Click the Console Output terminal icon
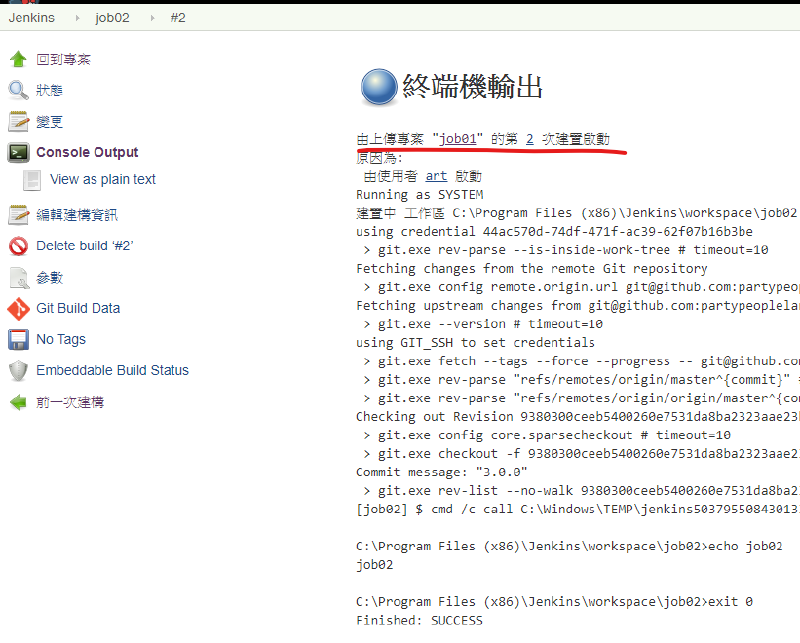The width and height of the screenshot is (800, 643). pos(18,153)
